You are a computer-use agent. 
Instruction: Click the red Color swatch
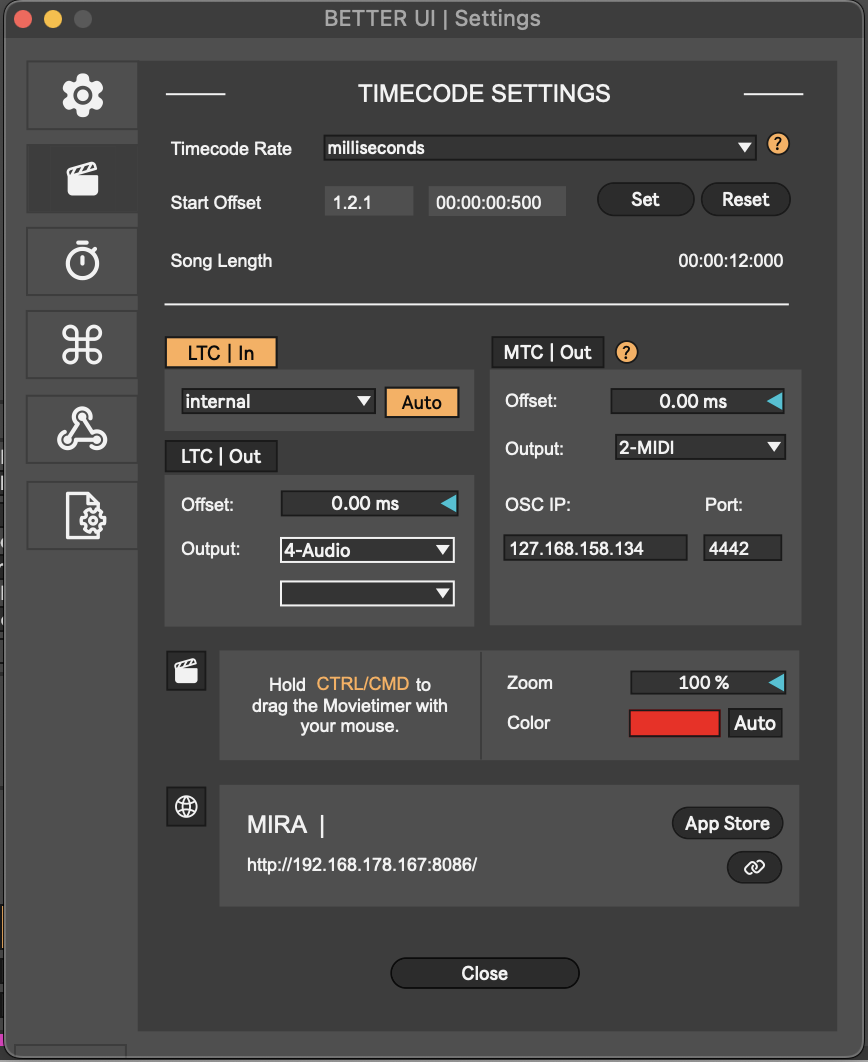coord(674,723)
